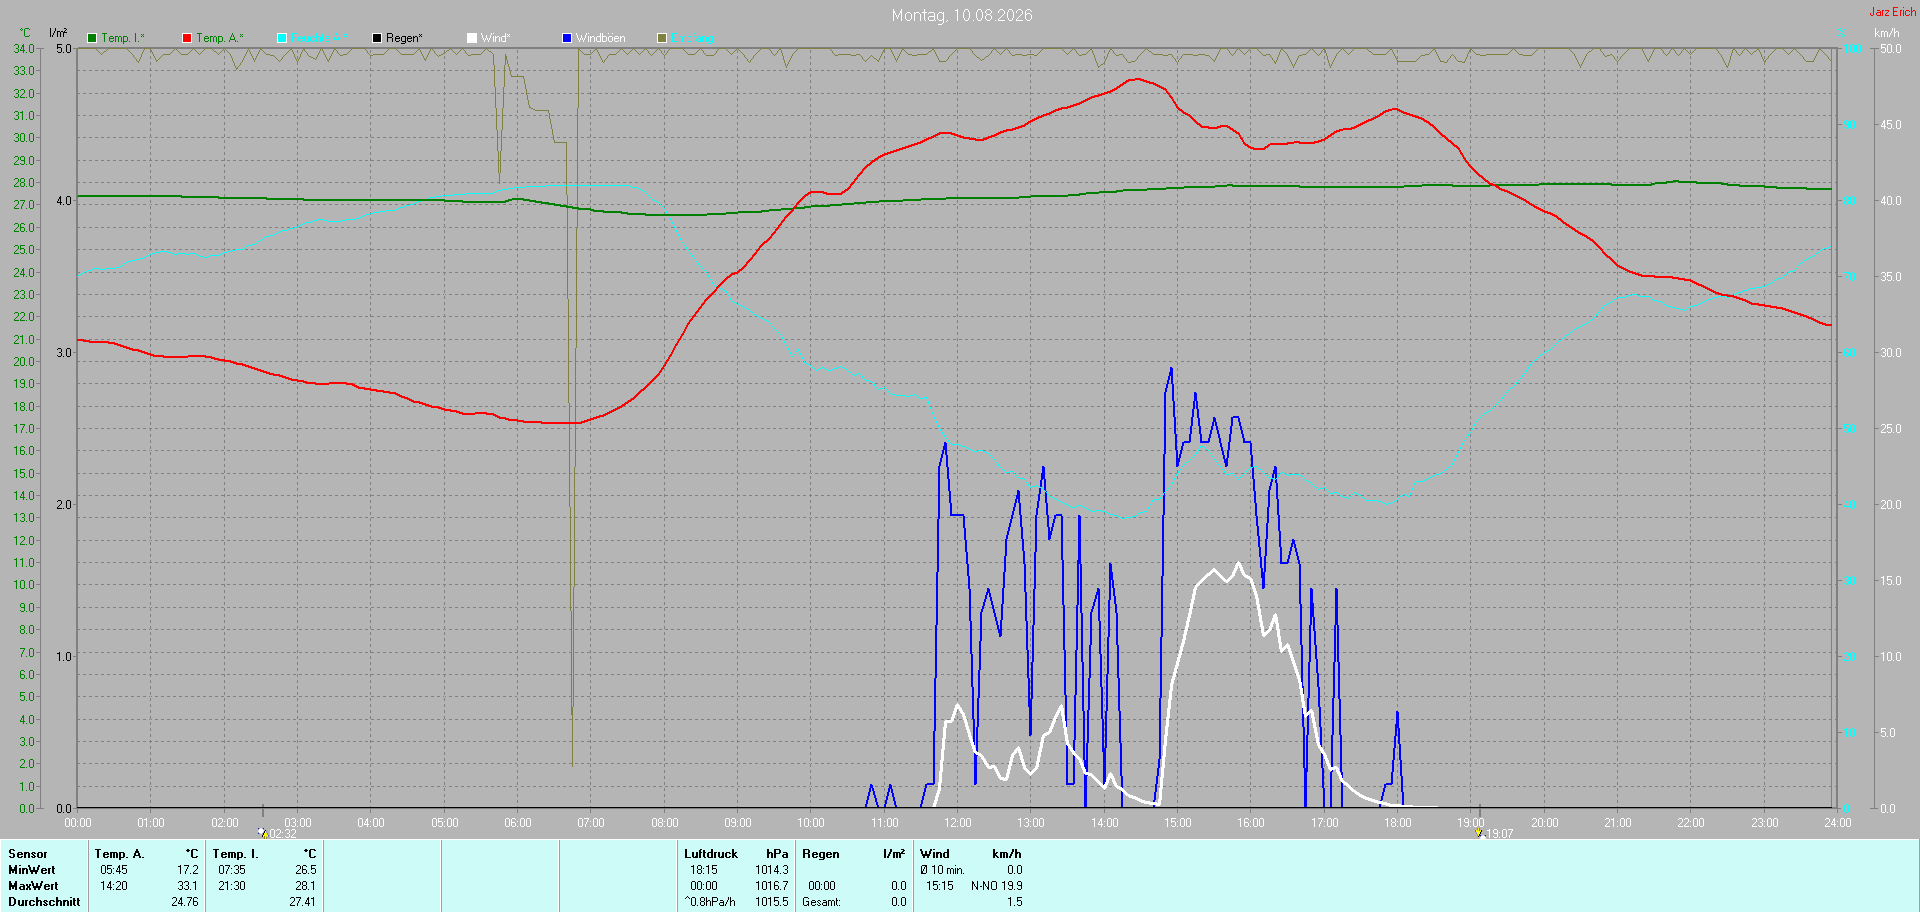Click the 'MaxWert' row label

tap(33, 886)
